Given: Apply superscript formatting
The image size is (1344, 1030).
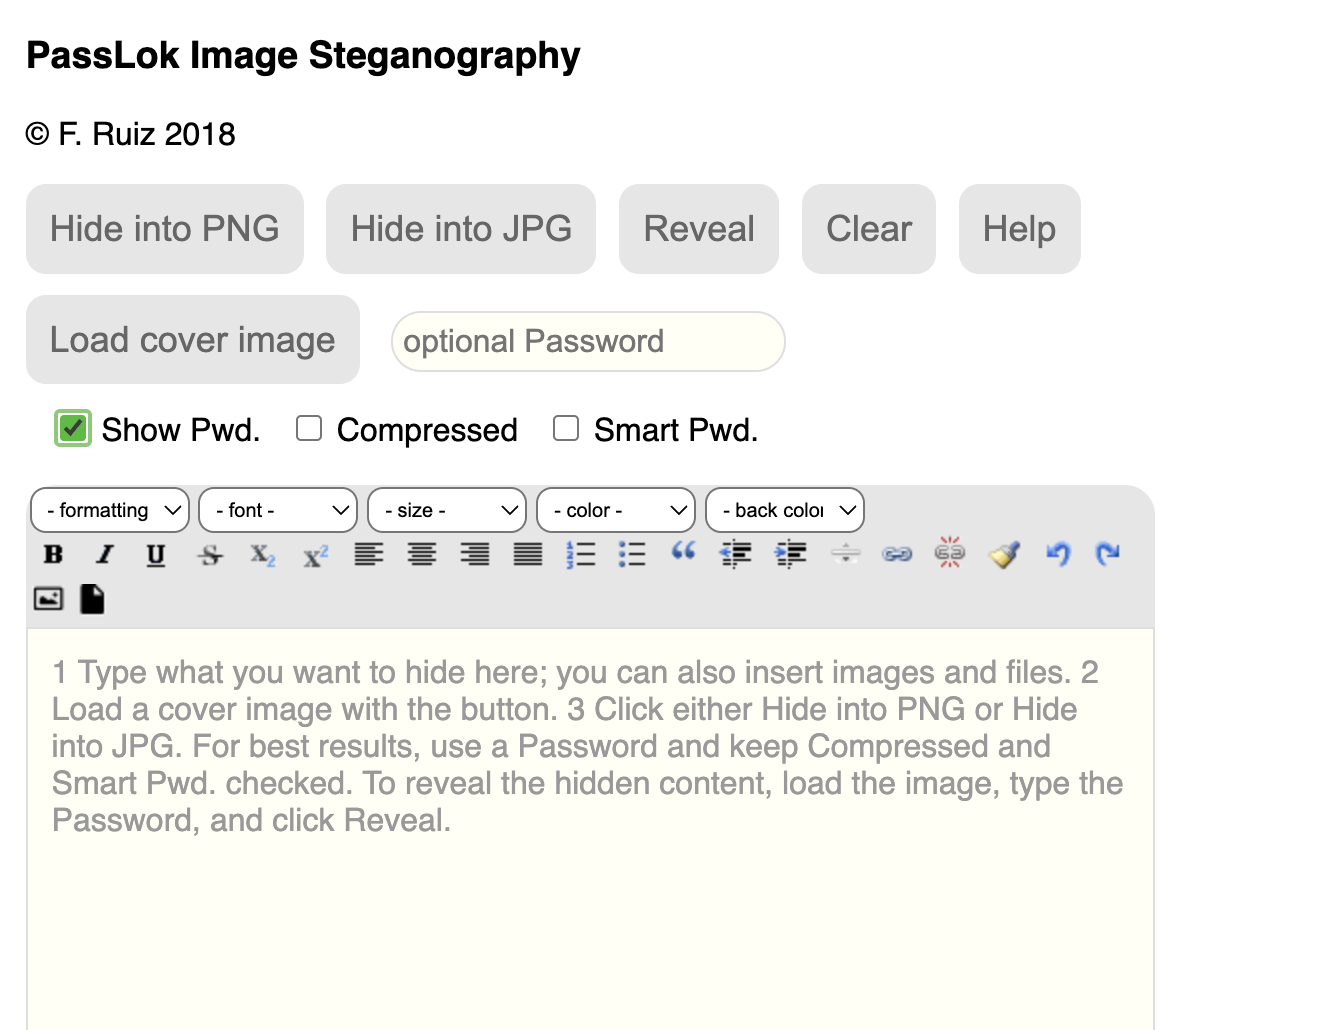Looking at the screenshot, I should (x=316, y=554).
